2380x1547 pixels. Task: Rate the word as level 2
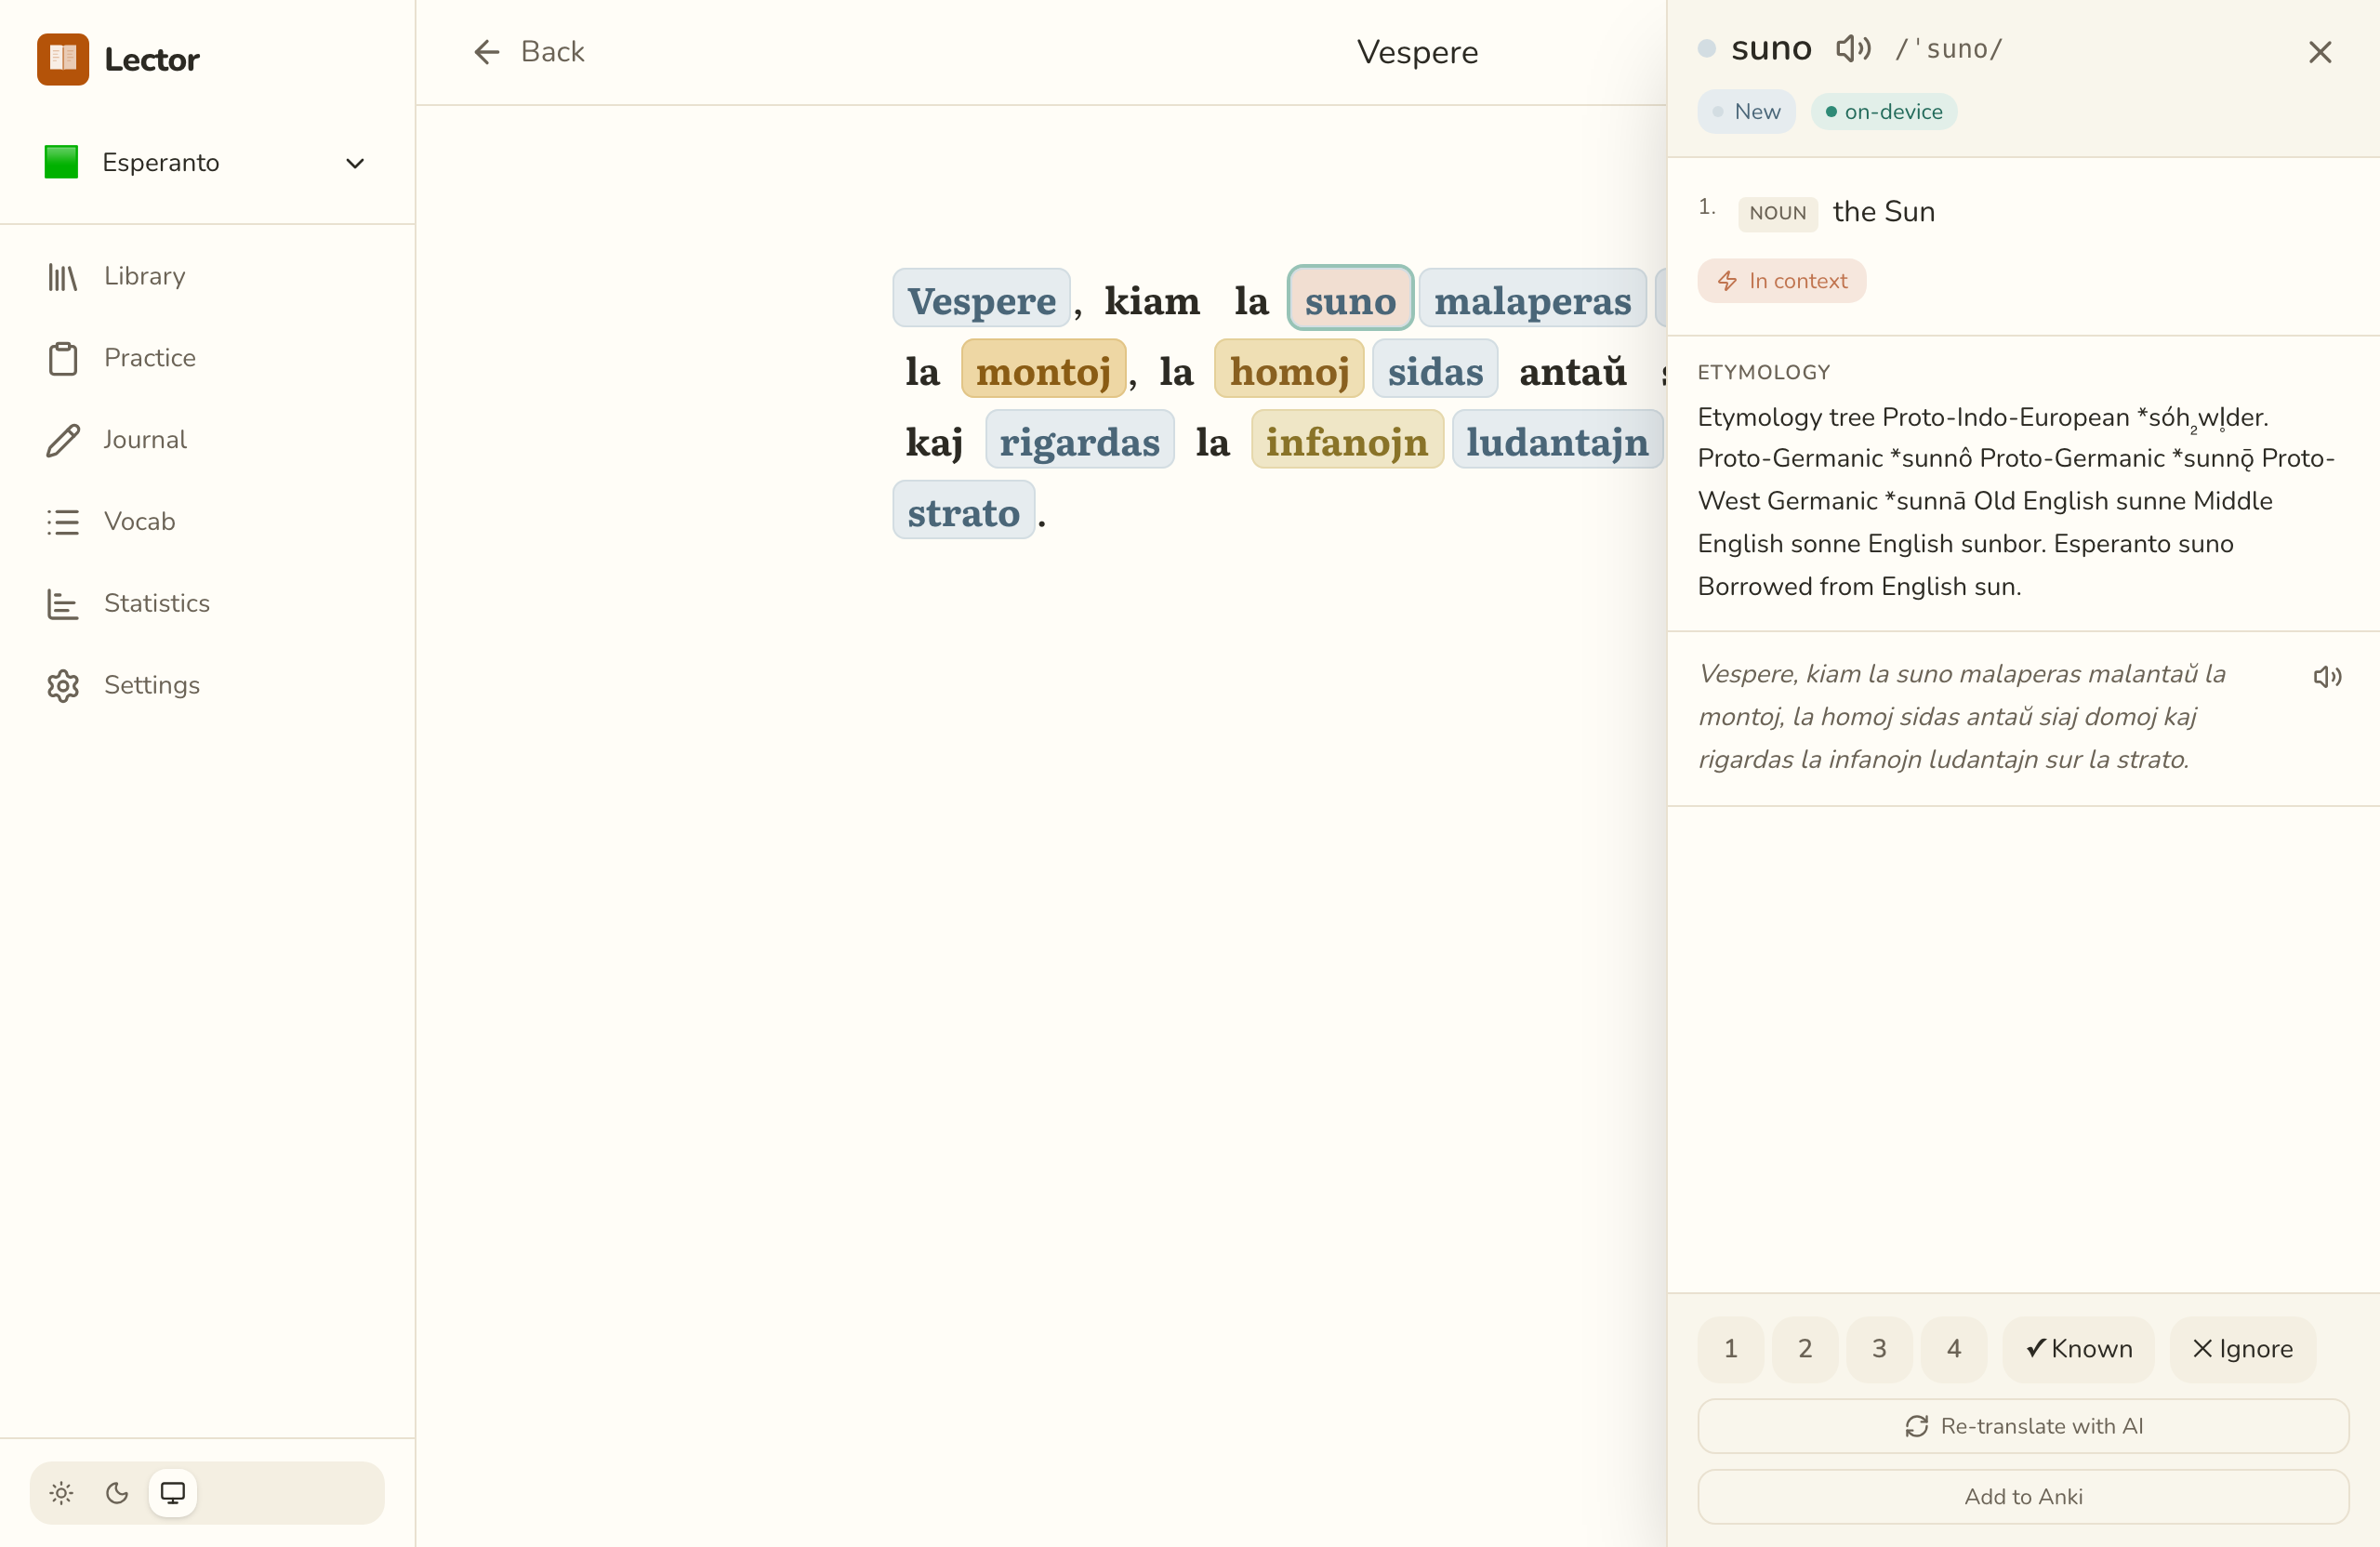tap(1805, 1349)
